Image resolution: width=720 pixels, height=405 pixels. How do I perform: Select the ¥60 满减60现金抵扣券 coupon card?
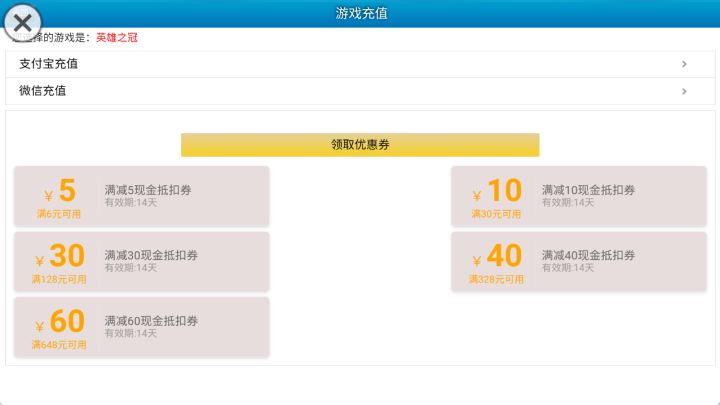[141, 327]
